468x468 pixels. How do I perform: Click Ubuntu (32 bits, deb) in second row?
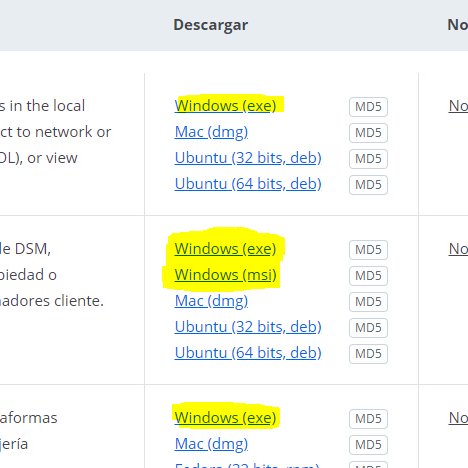pos(248,327)
